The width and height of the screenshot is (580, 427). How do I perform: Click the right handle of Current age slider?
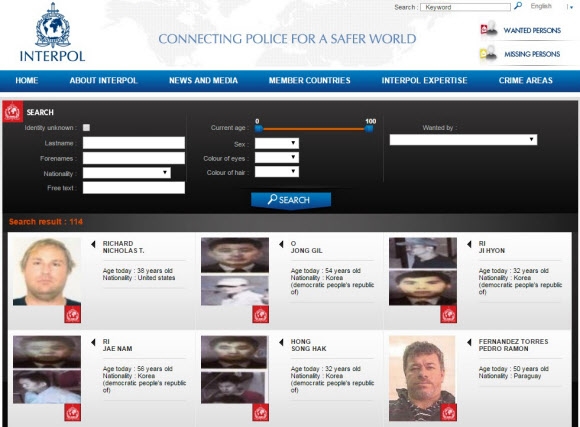coord(369,128)
